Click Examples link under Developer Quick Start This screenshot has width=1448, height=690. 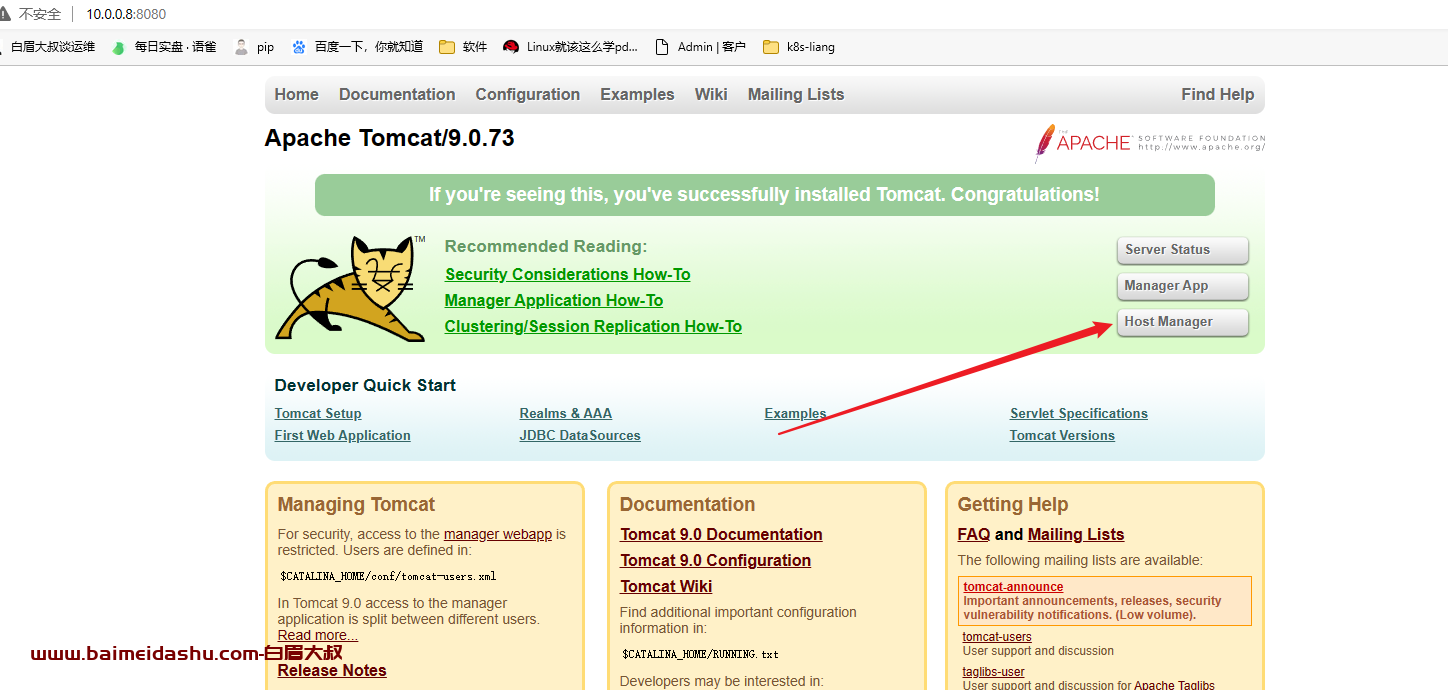tap(795, 414)
